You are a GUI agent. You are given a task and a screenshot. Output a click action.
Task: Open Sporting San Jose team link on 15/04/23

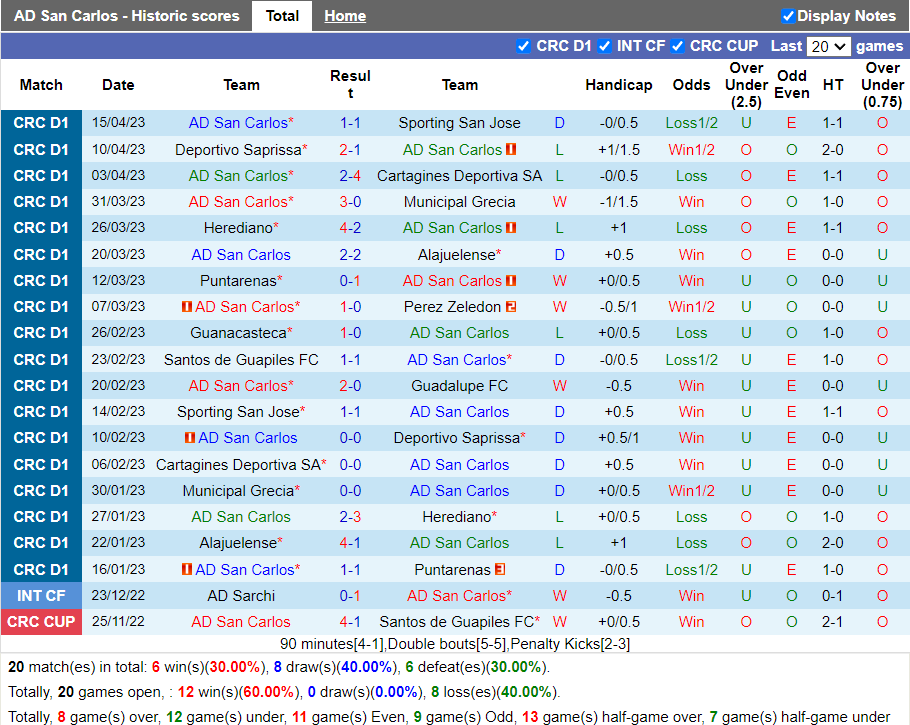coord(459,123)
